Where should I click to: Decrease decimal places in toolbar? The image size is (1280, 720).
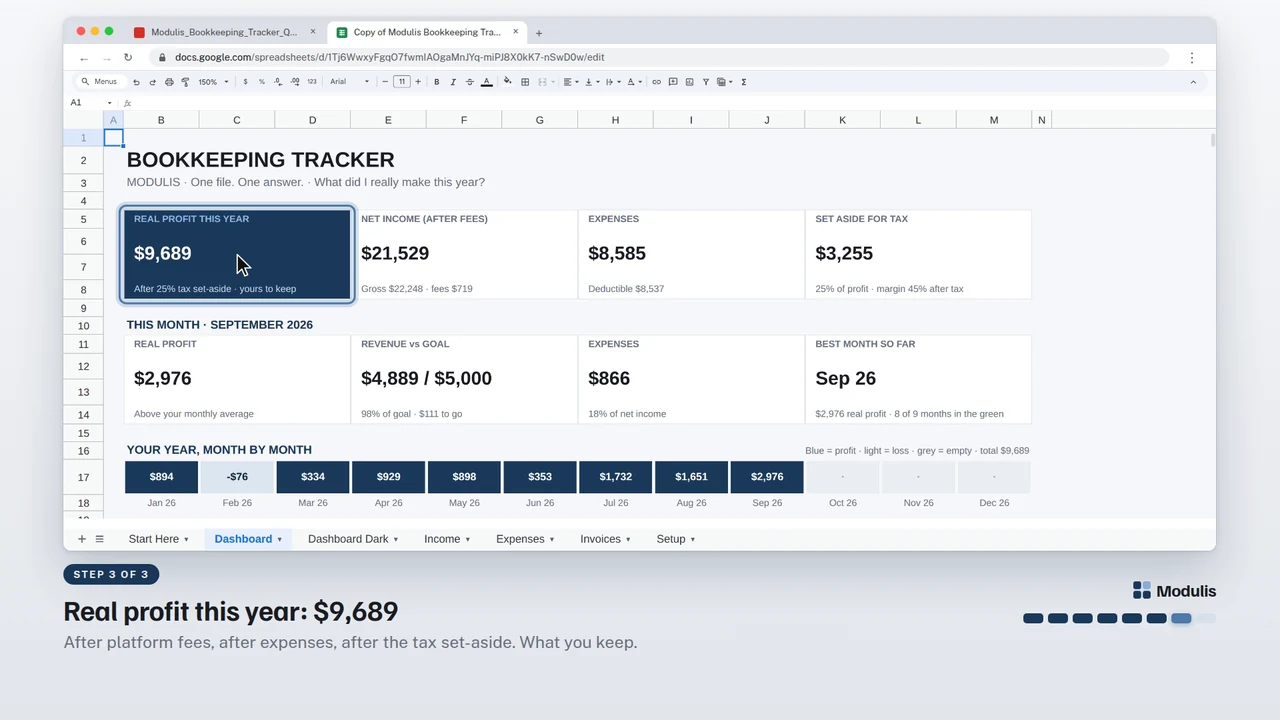(278, 82)
